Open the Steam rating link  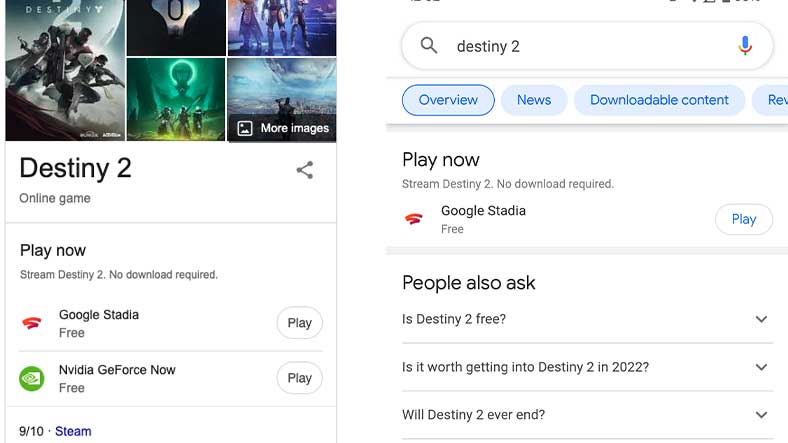(73, 432)
